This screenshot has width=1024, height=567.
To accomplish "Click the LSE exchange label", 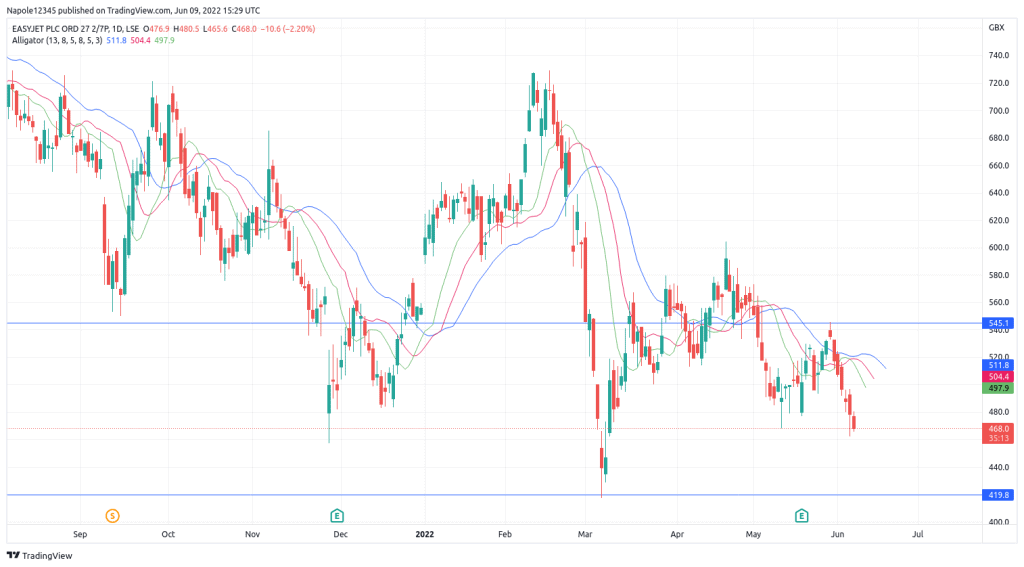I will pos(131,29).
